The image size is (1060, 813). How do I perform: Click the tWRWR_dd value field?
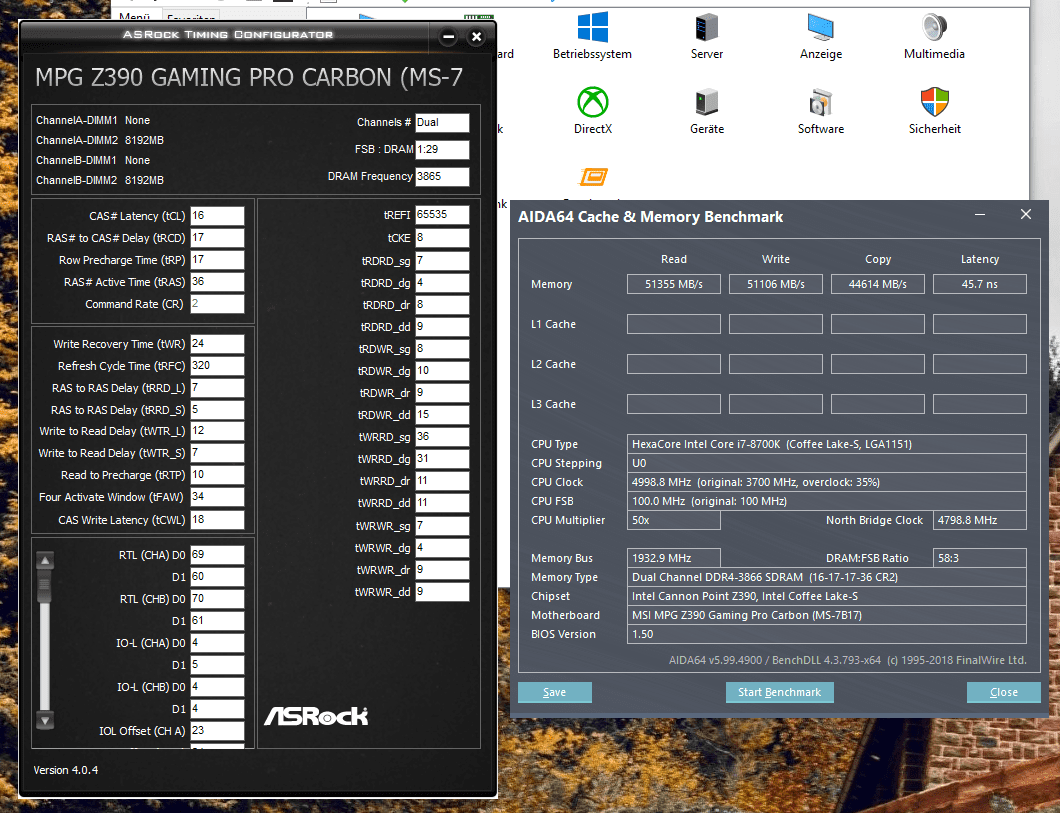coord(442,591)
